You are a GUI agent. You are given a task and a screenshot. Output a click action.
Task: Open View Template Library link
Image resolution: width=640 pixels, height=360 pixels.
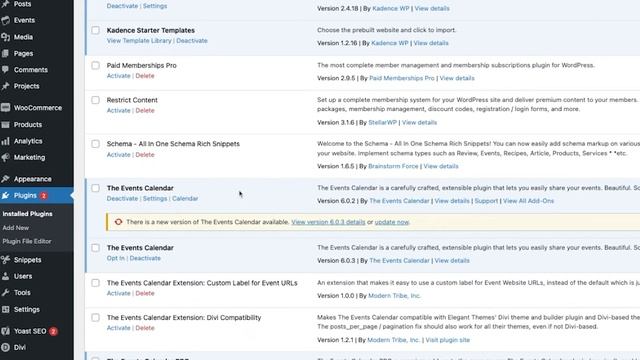tap(139, 41)
